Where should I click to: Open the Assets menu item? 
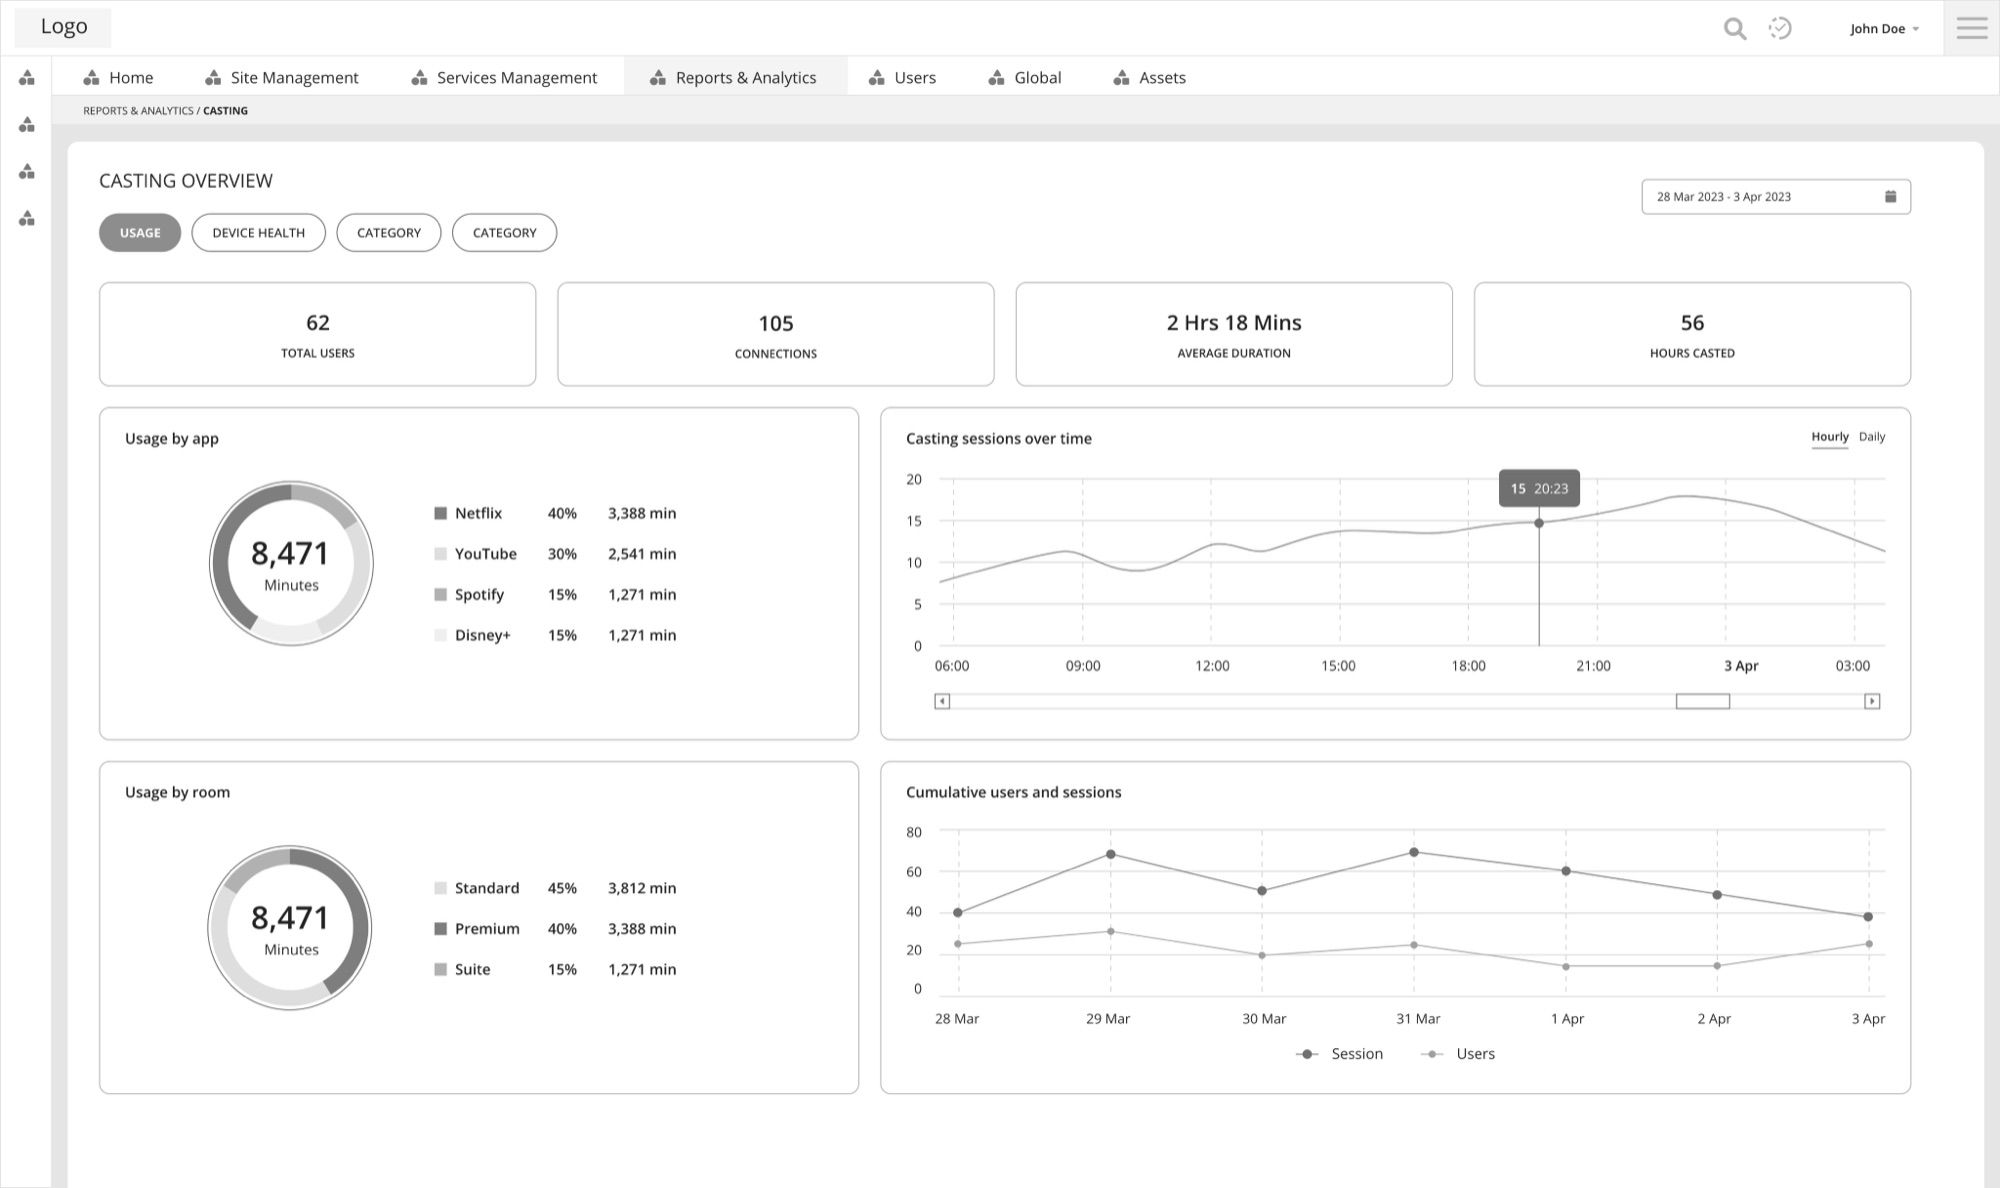click(x=1149, y=77)
